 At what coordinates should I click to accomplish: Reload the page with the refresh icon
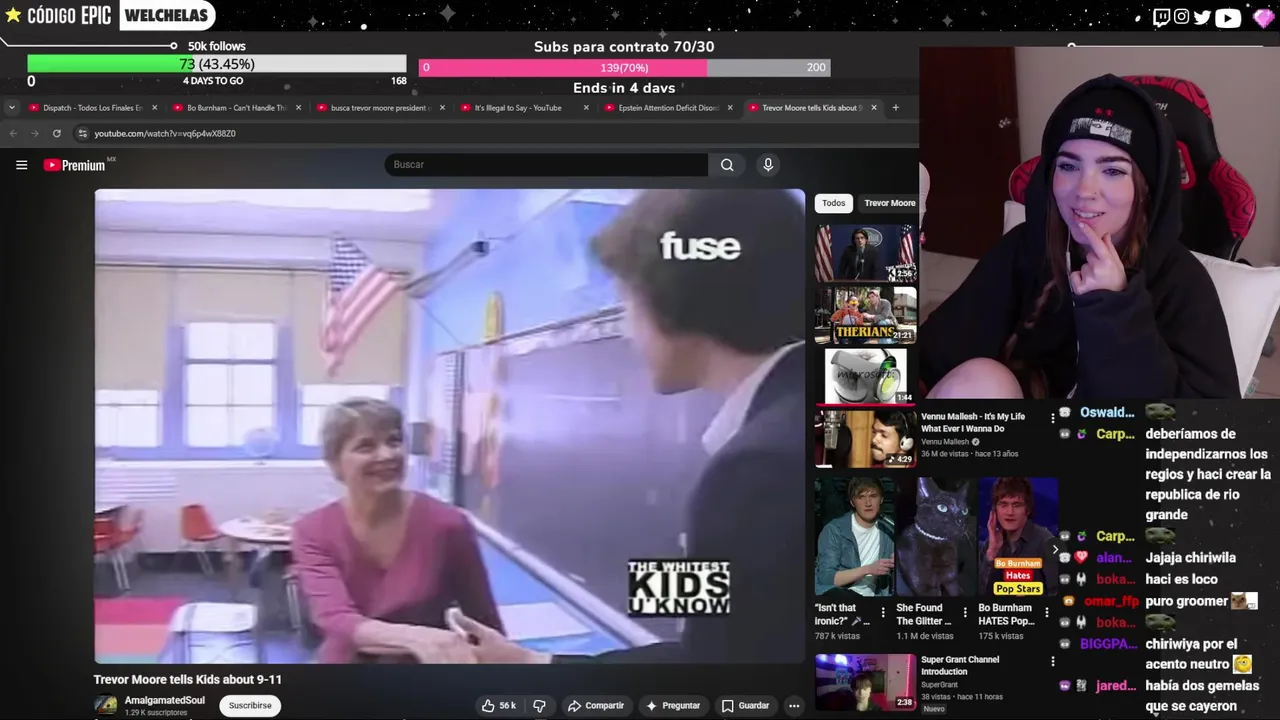coord(57,133)
